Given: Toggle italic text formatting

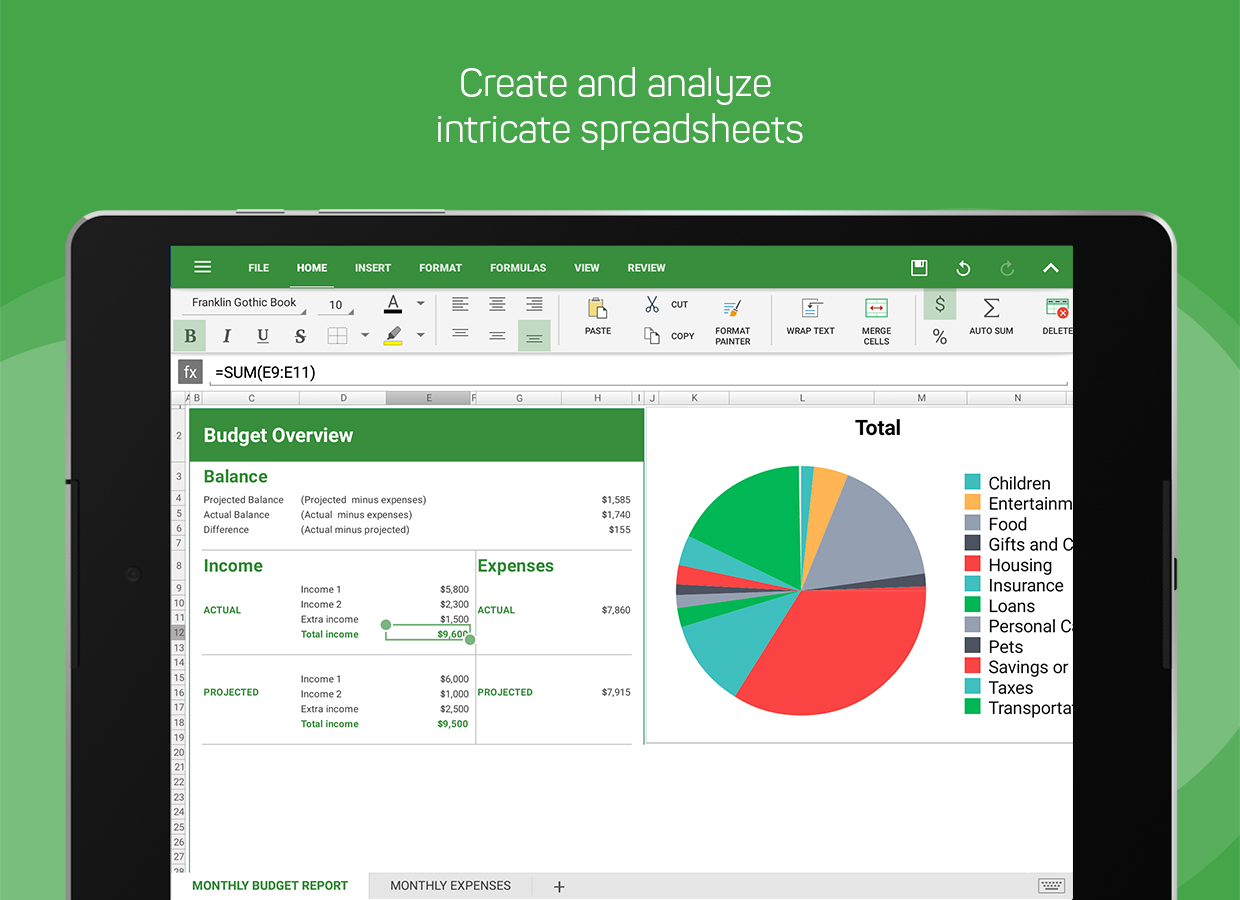Looking at the screenshot, I should click(227, 336).
